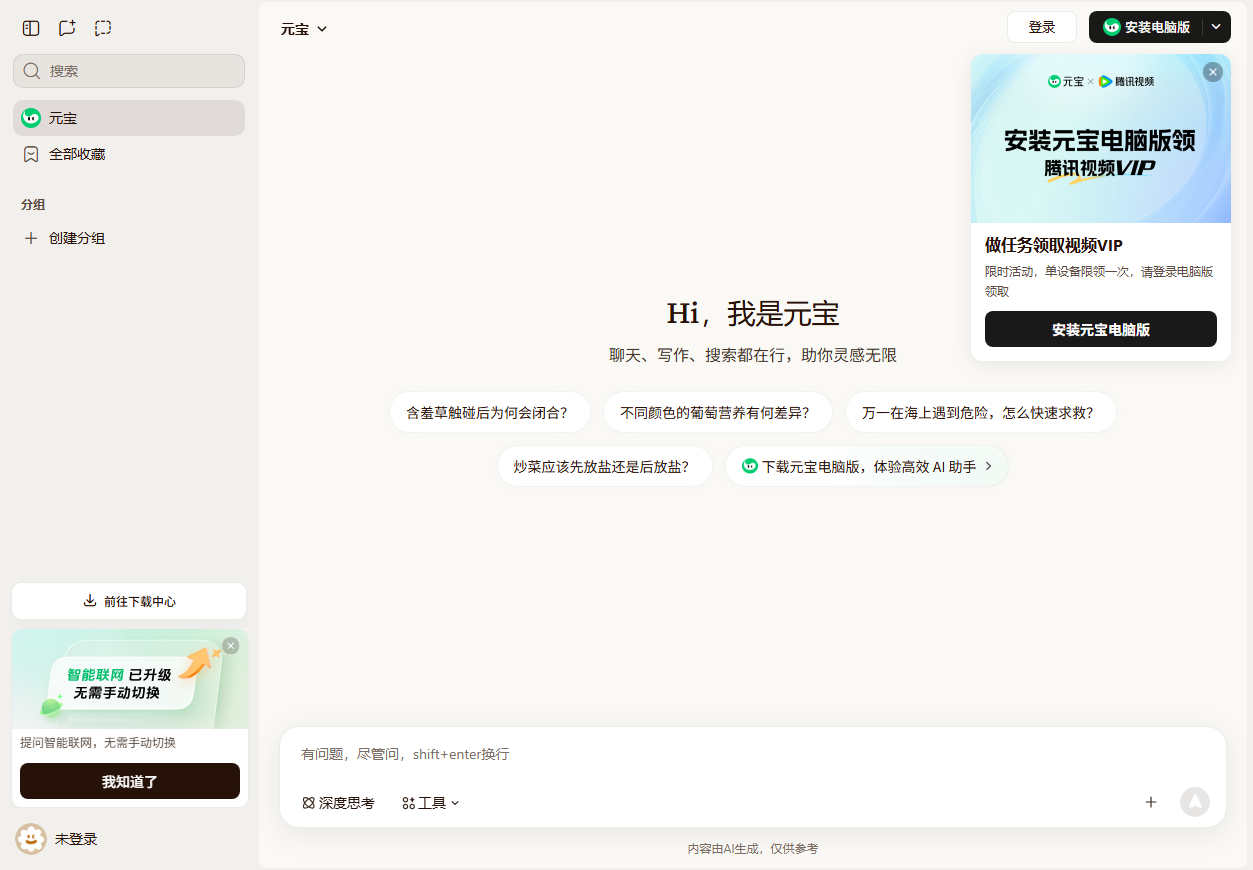Click the dashed-square screenshot icon

(103, 28)
